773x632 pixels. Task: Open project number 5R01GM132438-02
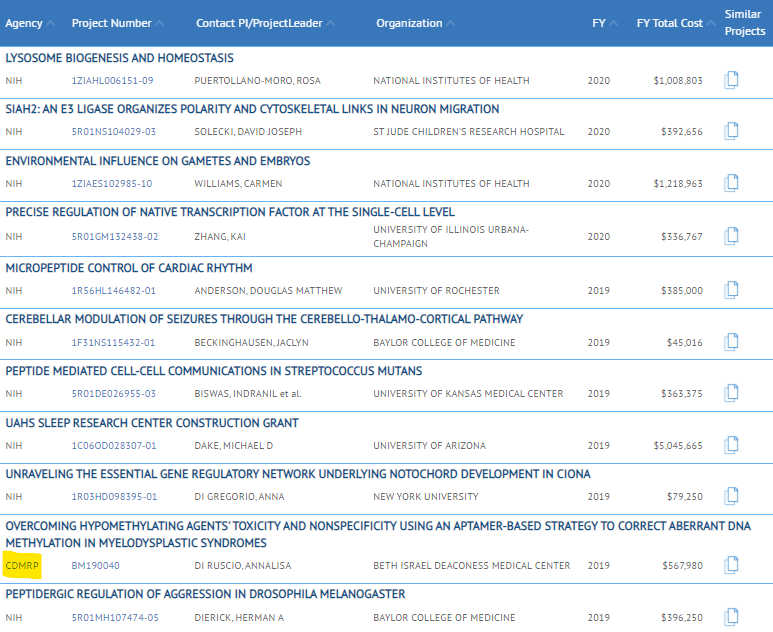point(115,237)
